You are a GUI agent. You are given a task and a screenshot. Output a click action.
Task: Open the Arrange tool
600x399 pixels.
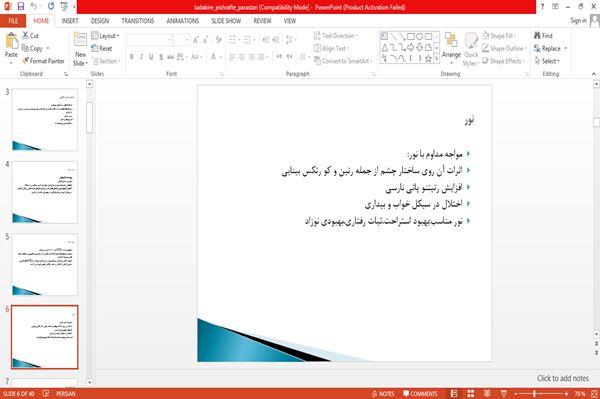tap(451, 47)
